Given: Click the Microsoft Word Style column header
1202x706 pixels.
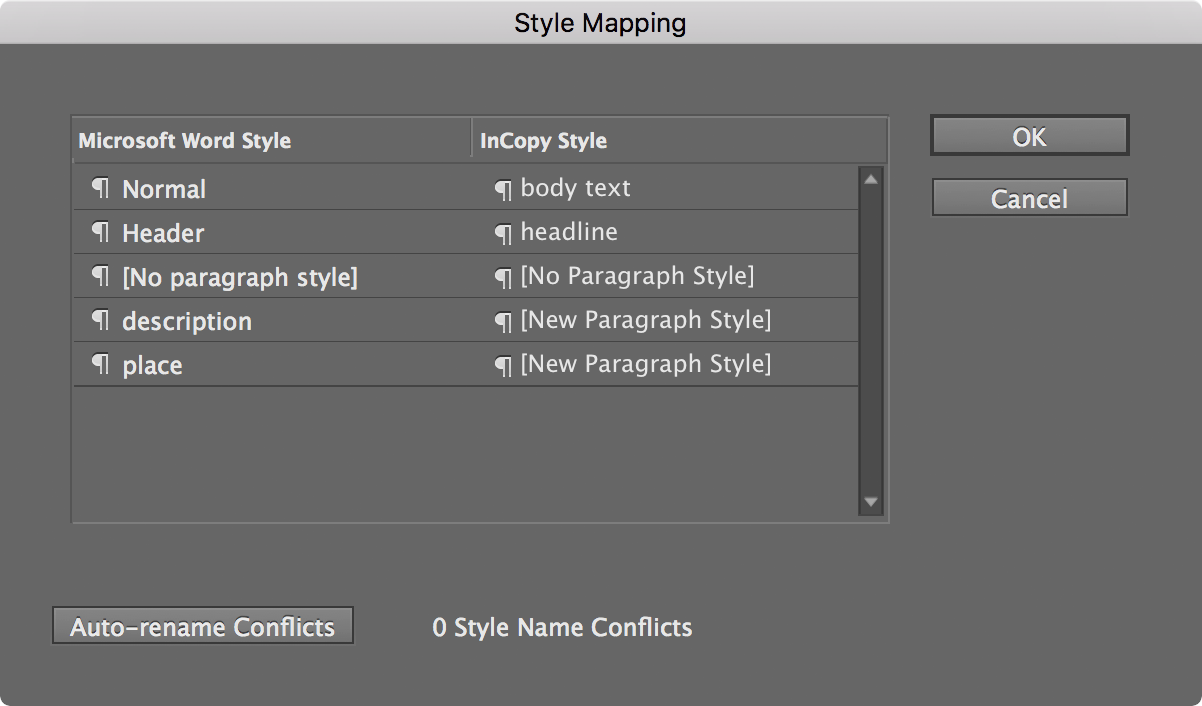Looking at the screenshot, I should (x=185, y=141).
